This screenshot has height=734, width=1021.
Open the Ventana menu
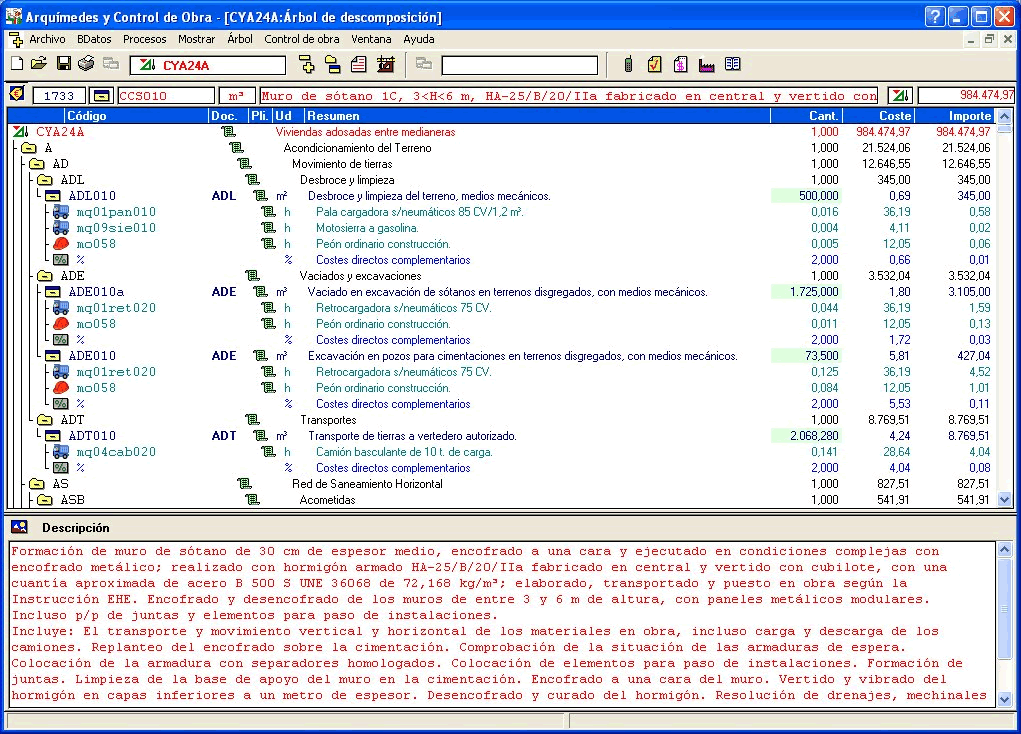pos(371,39)
